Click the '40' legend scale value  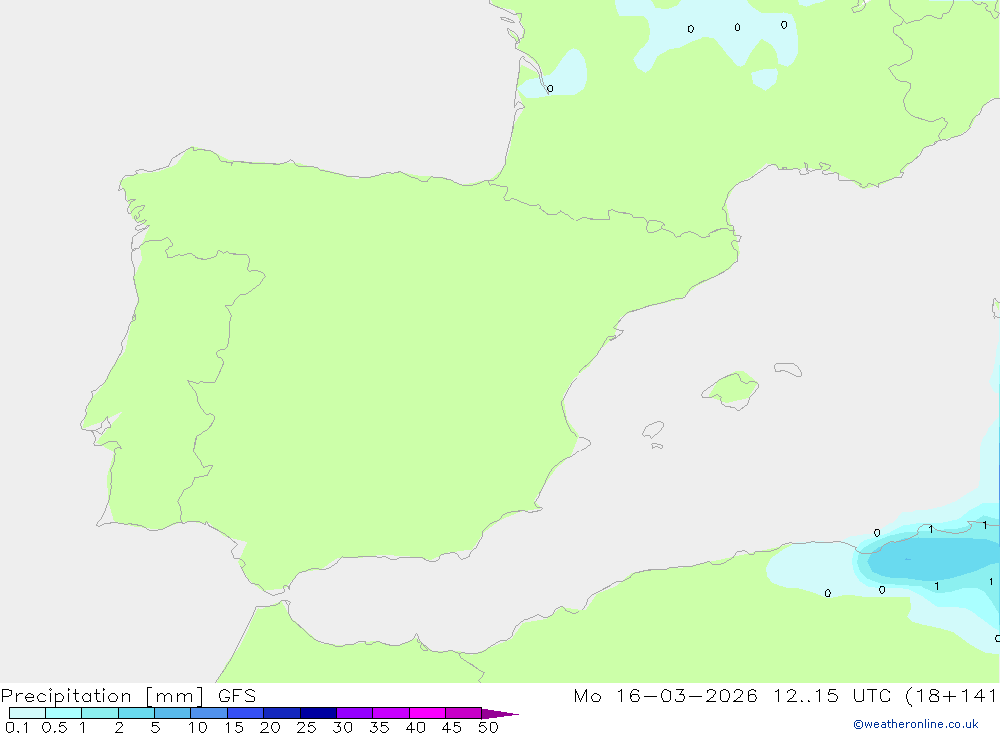[x=415, y=727]
